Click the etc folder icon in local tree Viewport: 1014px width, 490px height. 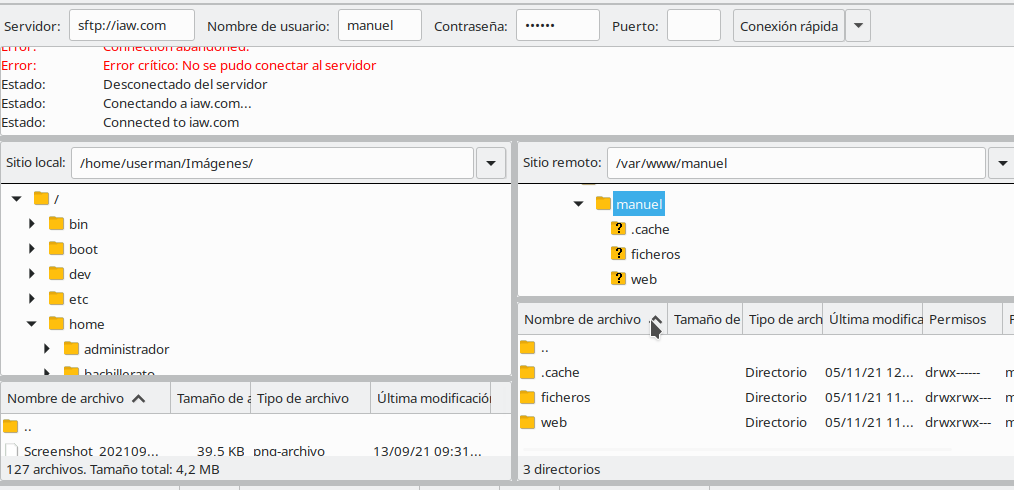(56, 299)
